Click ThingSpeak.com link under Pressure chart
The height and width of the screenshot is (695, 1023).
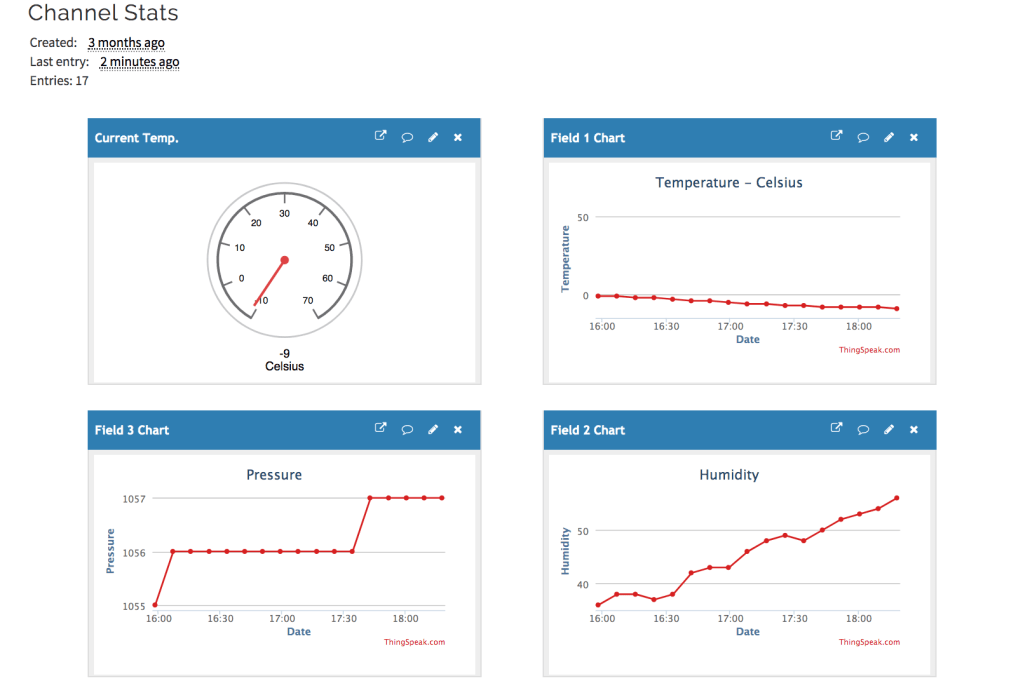click(414, 642)
